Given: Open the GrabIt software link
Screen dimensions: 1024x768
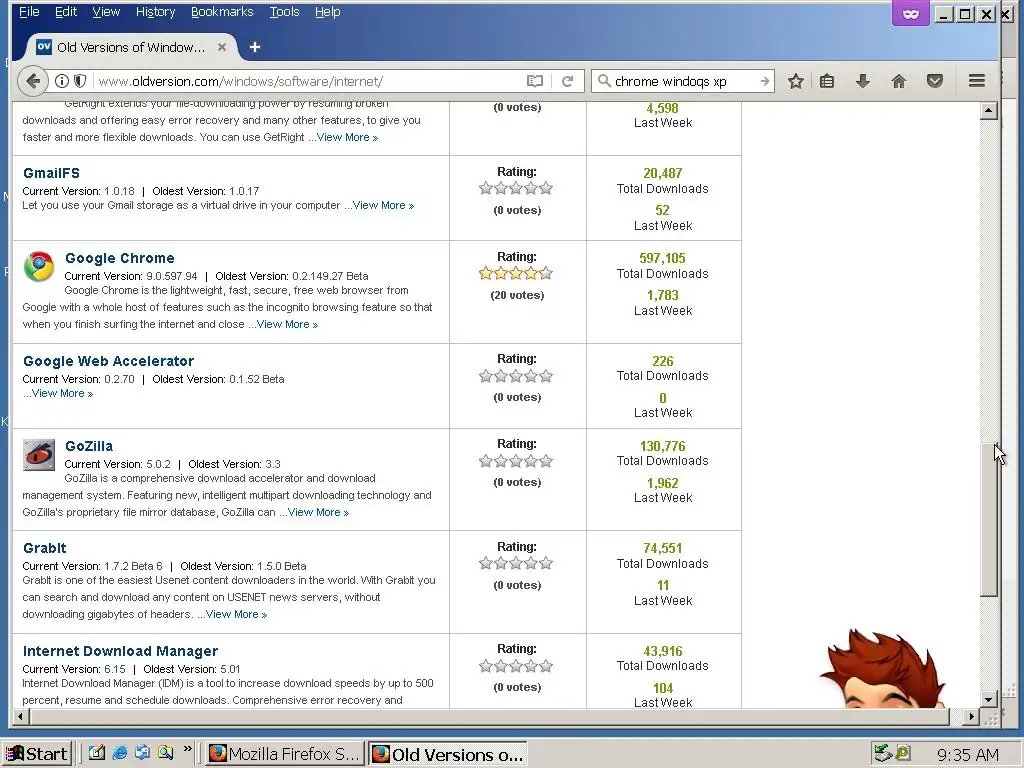Looking at the screenshot, I should [x=44, y=548].
